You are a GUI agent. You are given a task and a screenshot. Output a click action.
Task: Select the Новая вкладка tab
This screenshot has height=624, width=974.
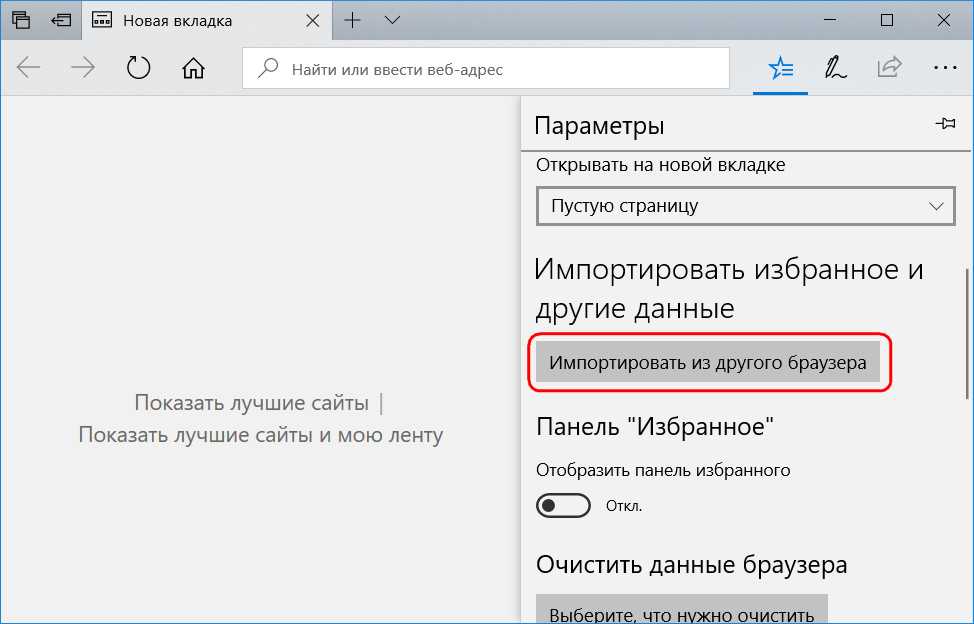[x=190, y=20]
